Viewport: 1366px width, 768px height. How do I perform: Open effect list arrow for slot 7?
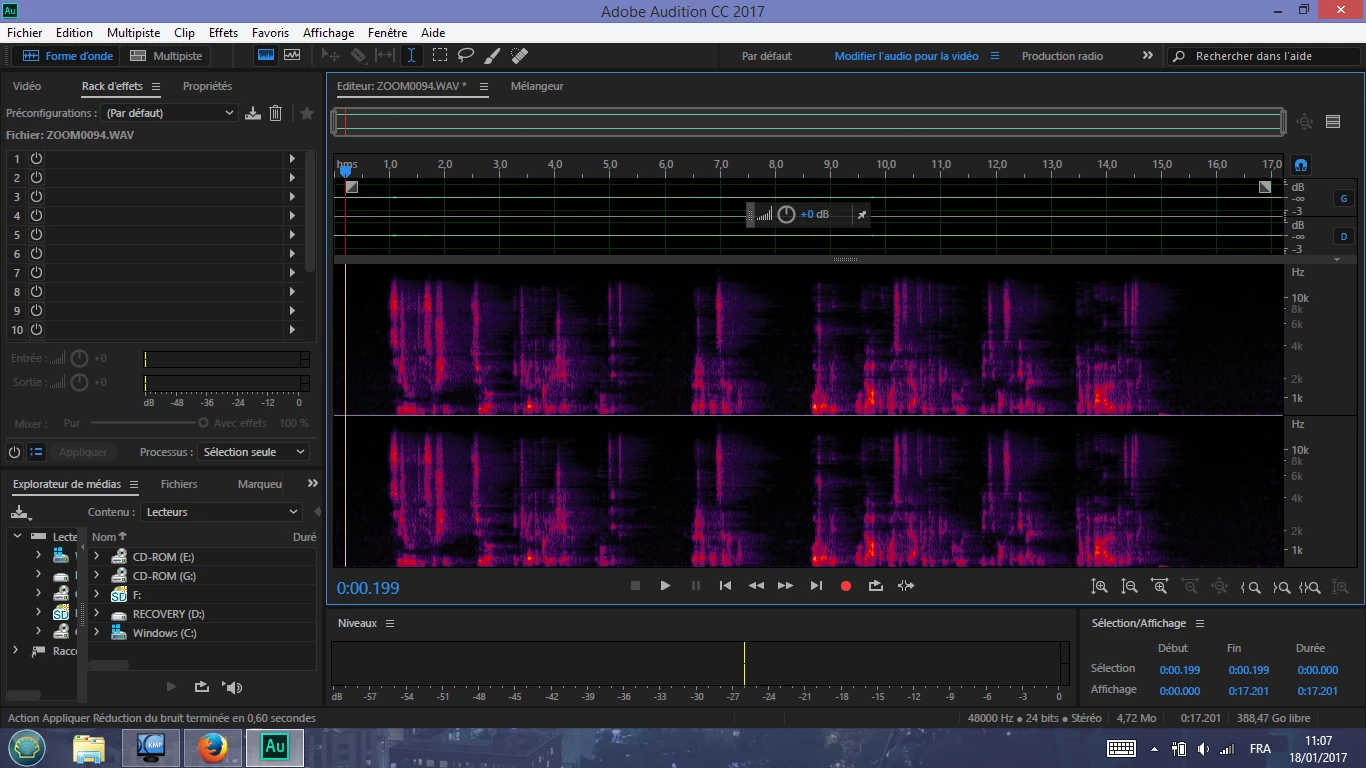(292, 272)
